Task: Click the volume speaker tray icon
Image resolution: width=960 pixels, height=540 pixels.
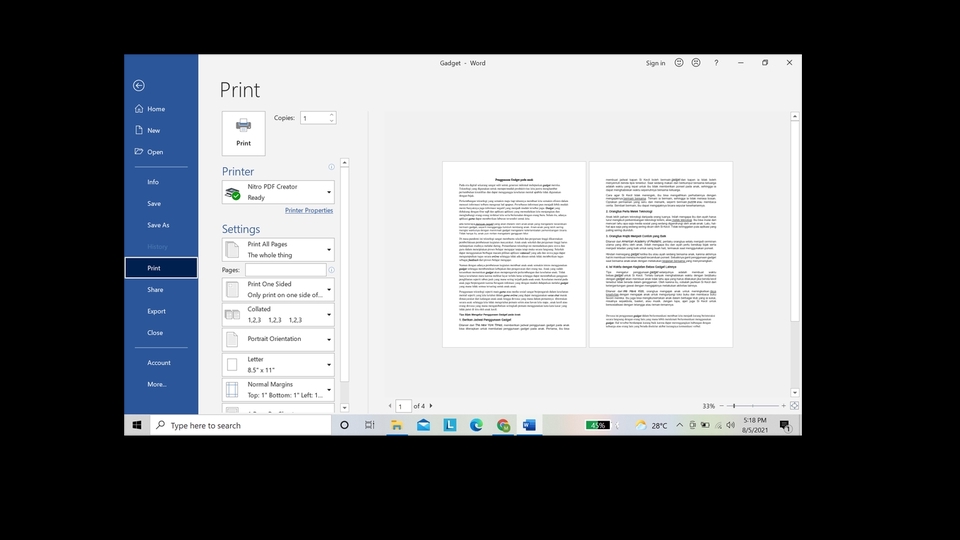Action: tap(730, 425)
